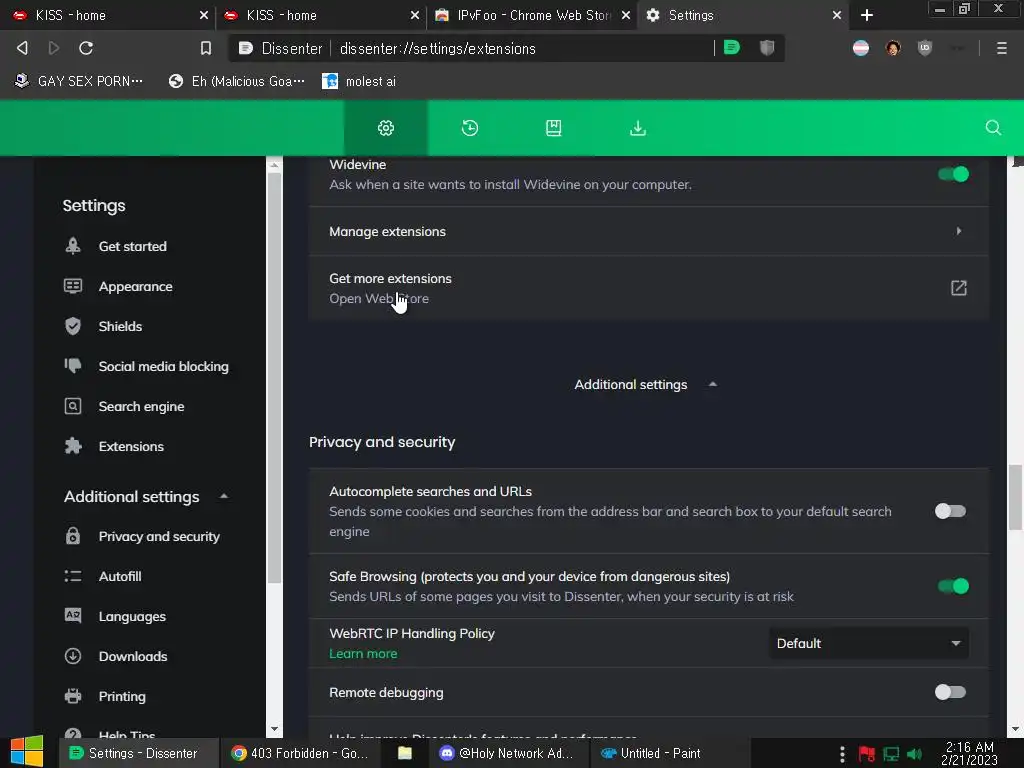The width and height of the screenshot is (1024, 768).
Task: Open Shields settings in the sidebar
Action: click(x=120, y=327)
